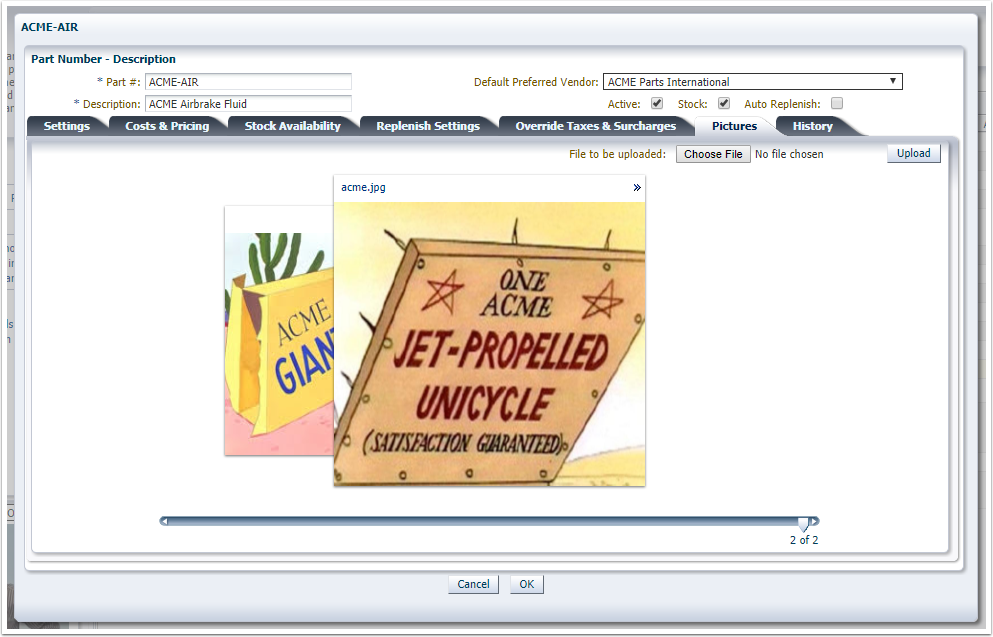Toggle the Active checkbox
993x637 pixels.
[657, 103]
